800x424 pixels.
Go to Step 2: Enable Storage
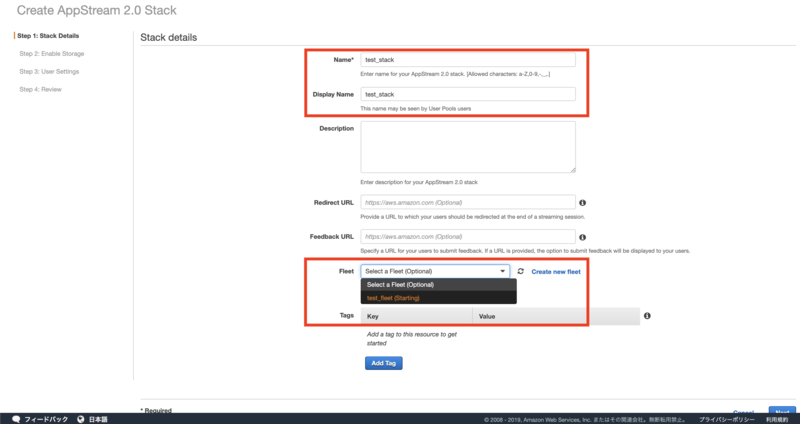tap(52, 54)
